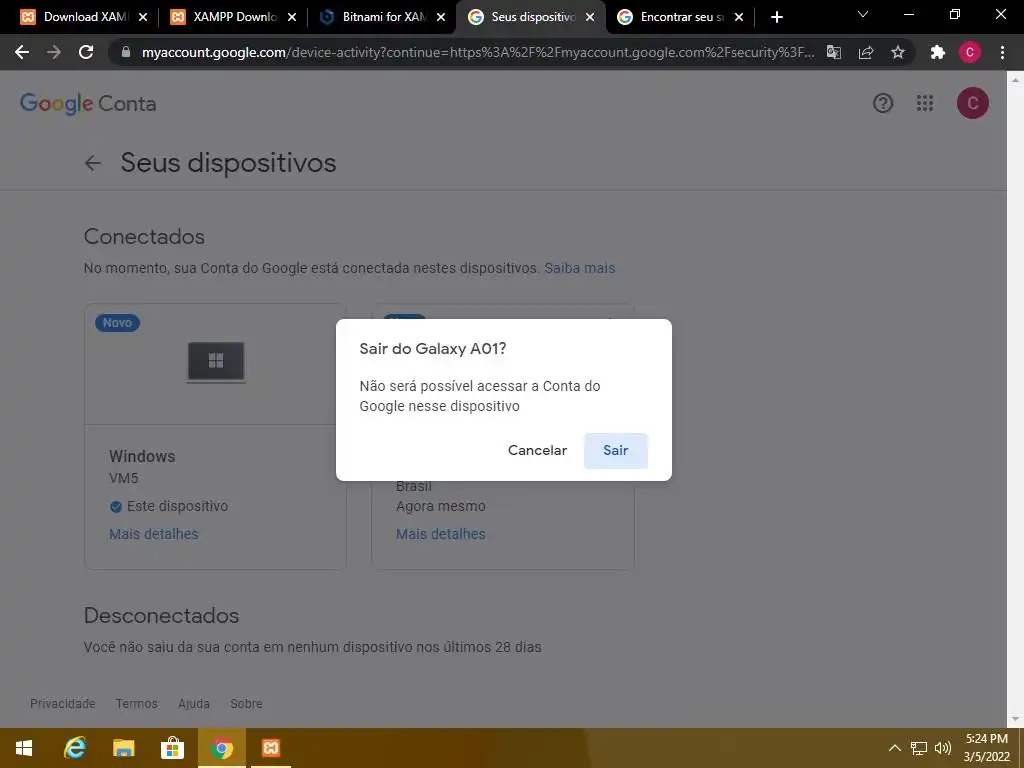Close the Encontrar seu tab
Viewport: 1024px width, 768px height.
[x=739, y=17]
